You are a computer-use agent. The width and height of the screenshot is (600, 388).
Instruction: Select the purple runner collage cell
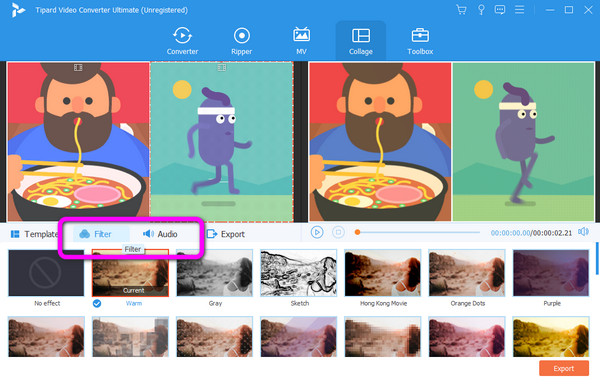pyautogui.click(x=222, y=142)
